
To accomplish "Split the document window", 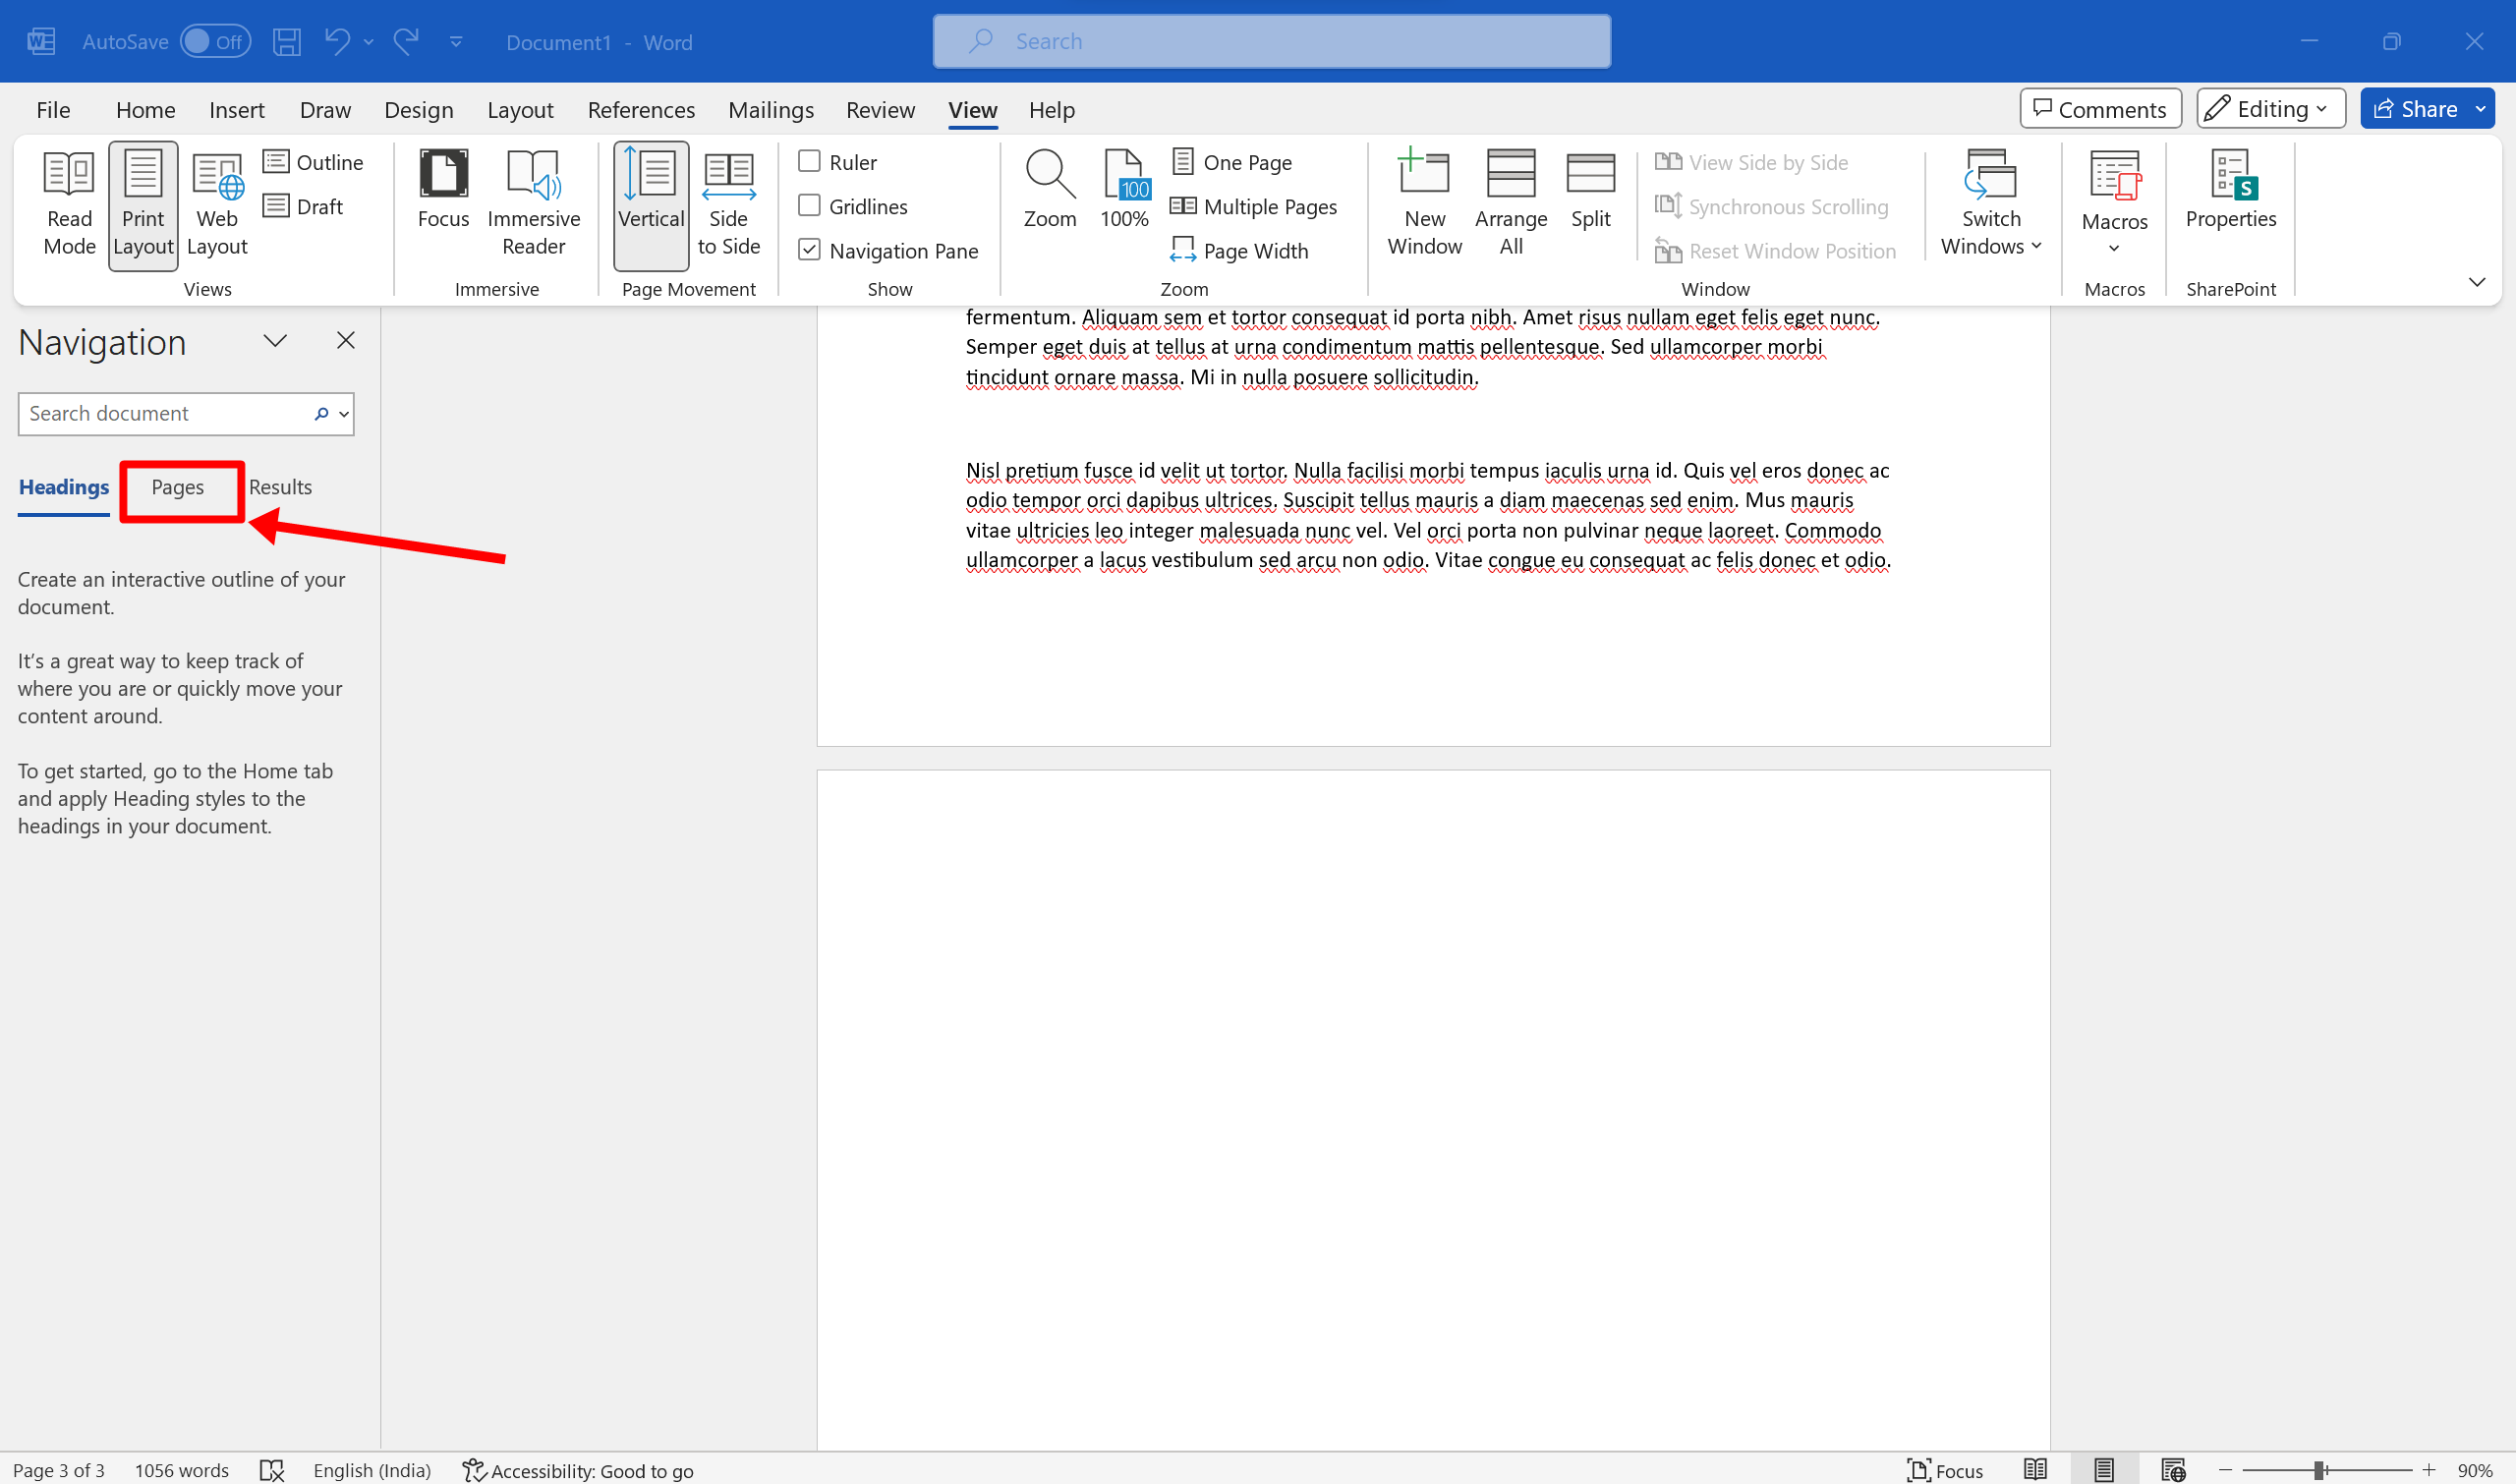I will click(1590, 188).
